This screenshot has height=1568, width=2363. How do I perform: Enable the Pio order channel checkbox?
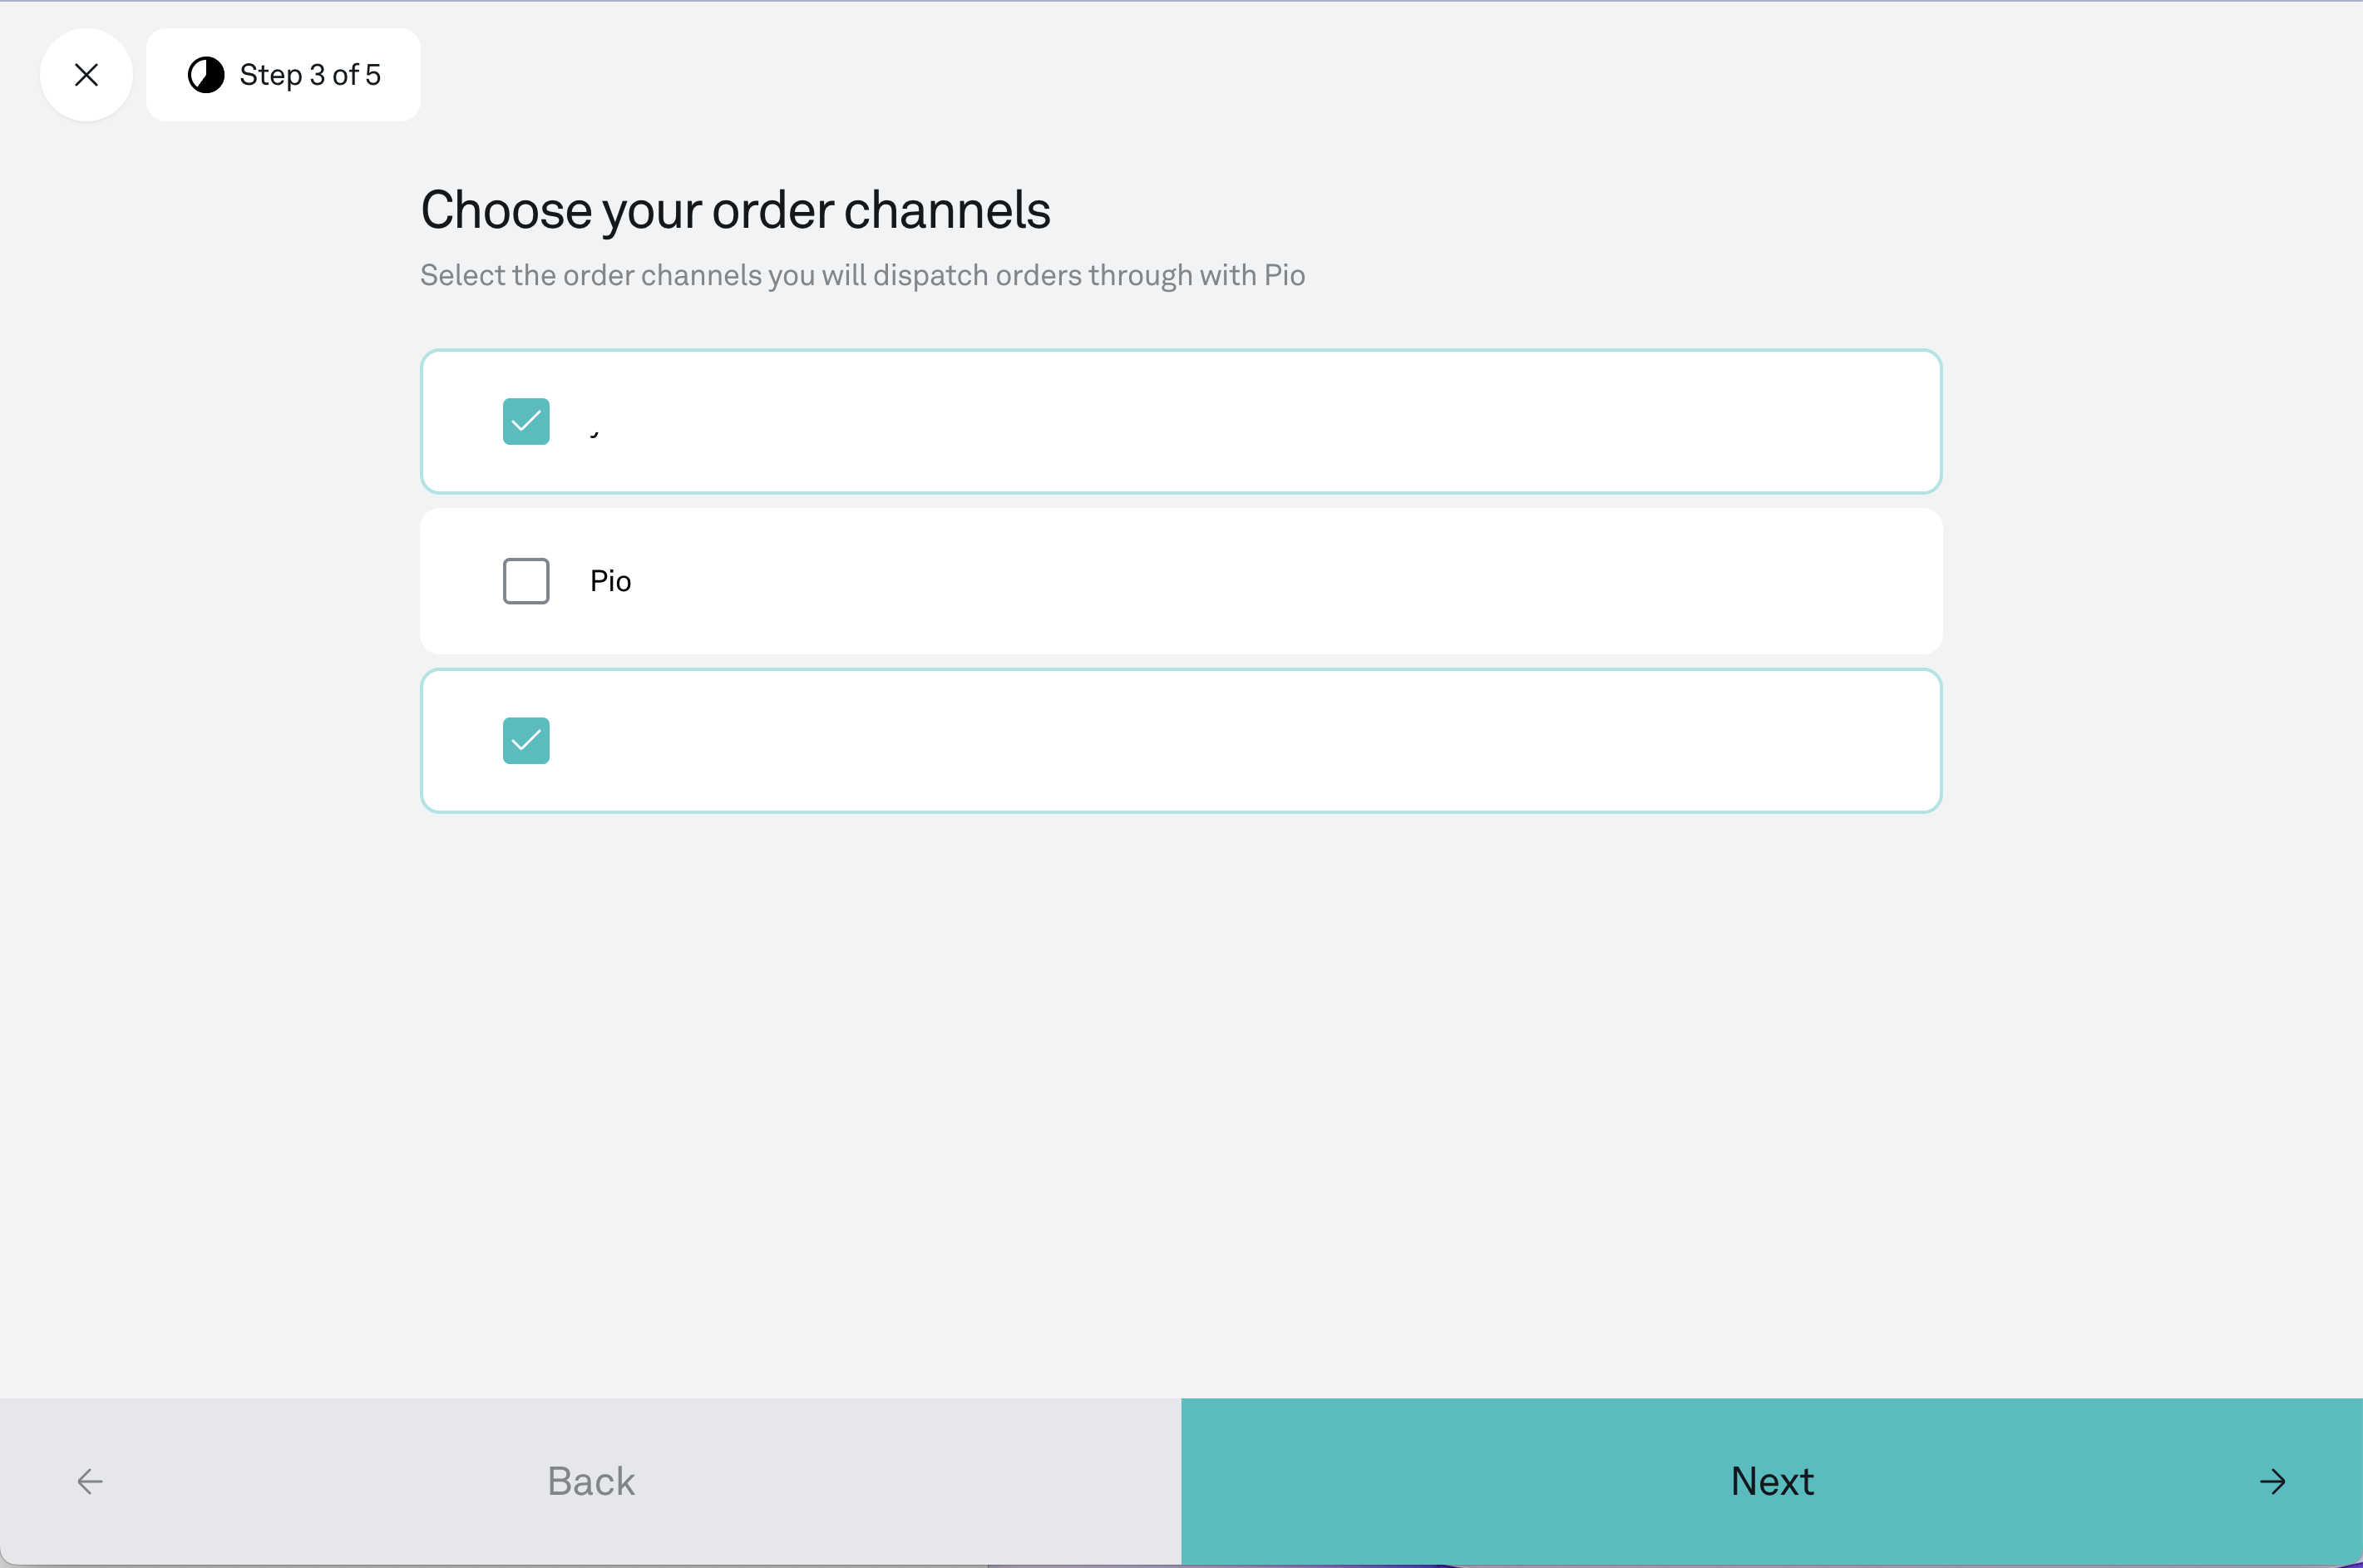click(526, 581)
